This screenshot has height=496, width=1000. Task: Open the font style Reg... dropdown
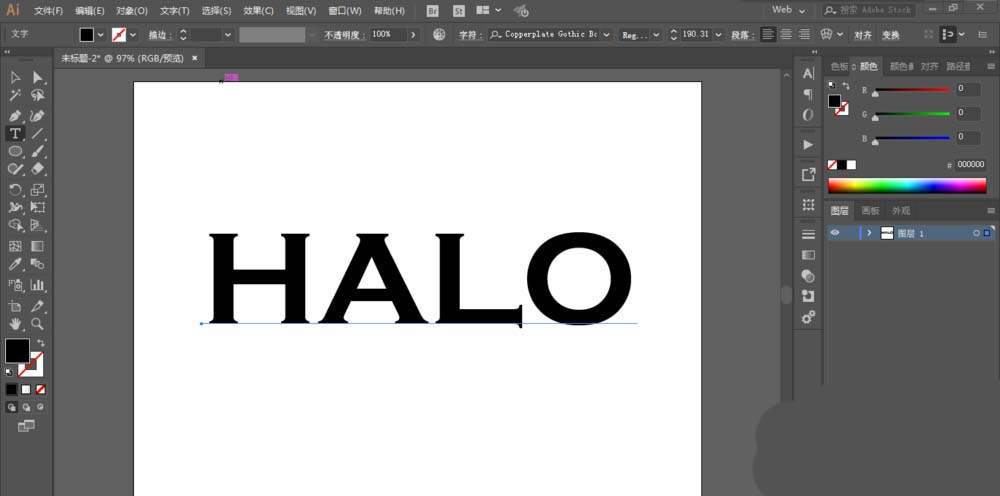[656, 34]
